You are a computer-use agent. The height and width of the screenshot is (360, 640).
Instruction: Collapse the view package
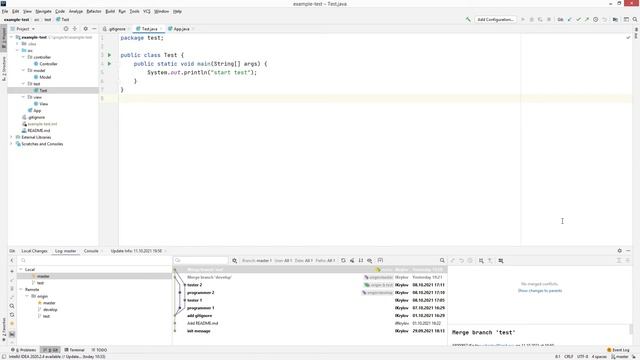[x=23, y=97]
